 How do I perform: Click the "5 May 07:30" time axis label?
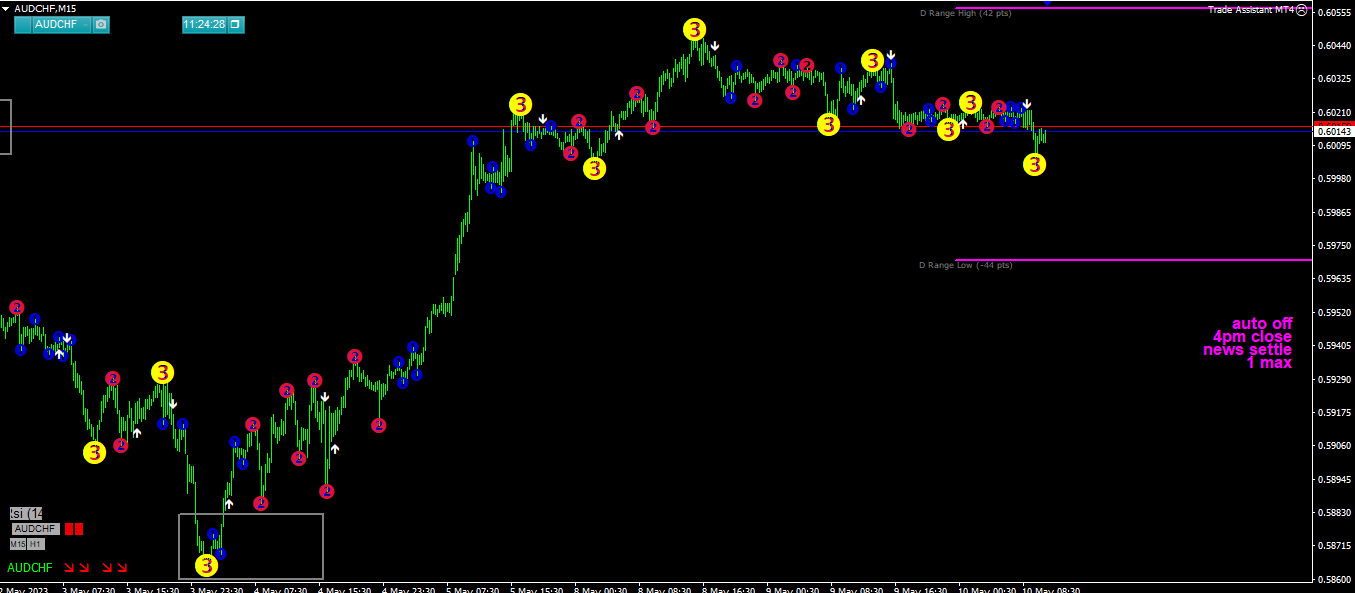click(x=474, y=590)
